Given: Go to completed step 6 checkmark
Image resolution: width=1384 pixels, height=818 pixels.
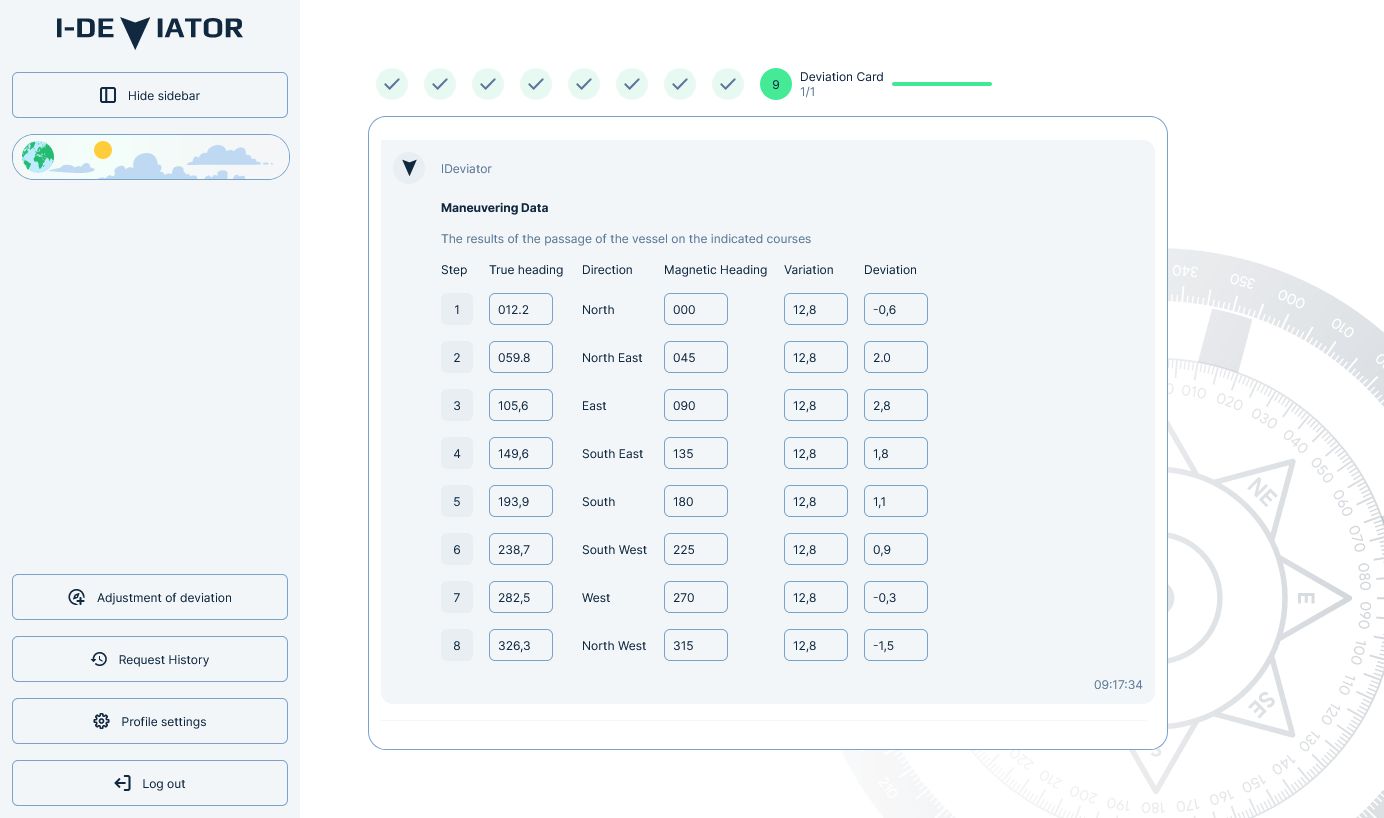Looking at the screenshot, I should [632, 84].
